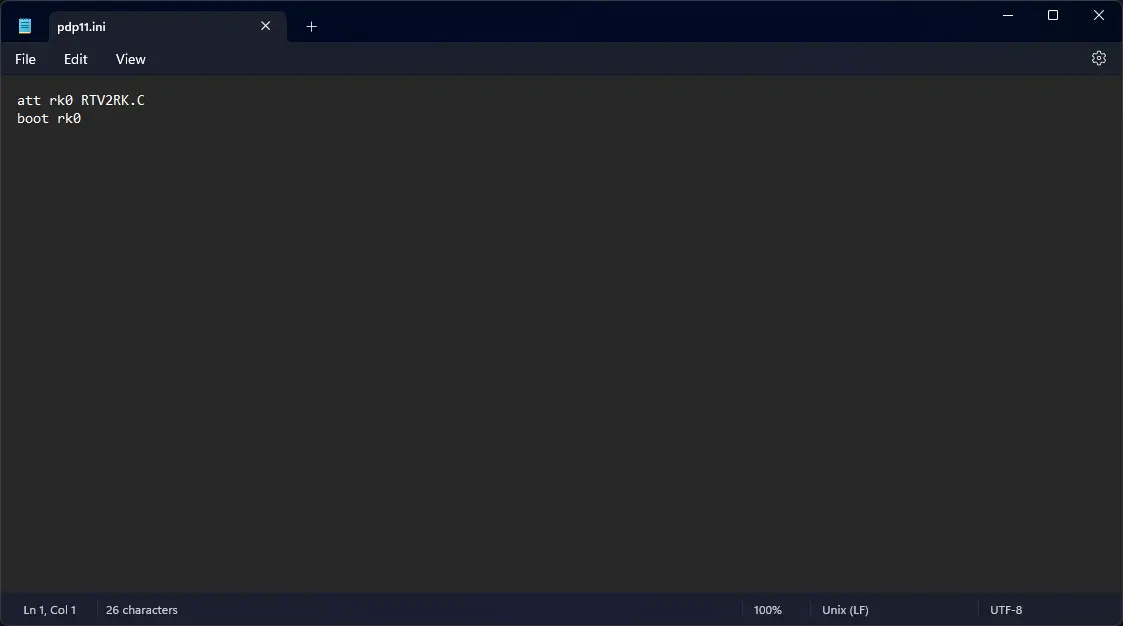Click the Unix (LF) line ending indicator
The width and height of the screenshot is (1123, 626).
point(845,610)
